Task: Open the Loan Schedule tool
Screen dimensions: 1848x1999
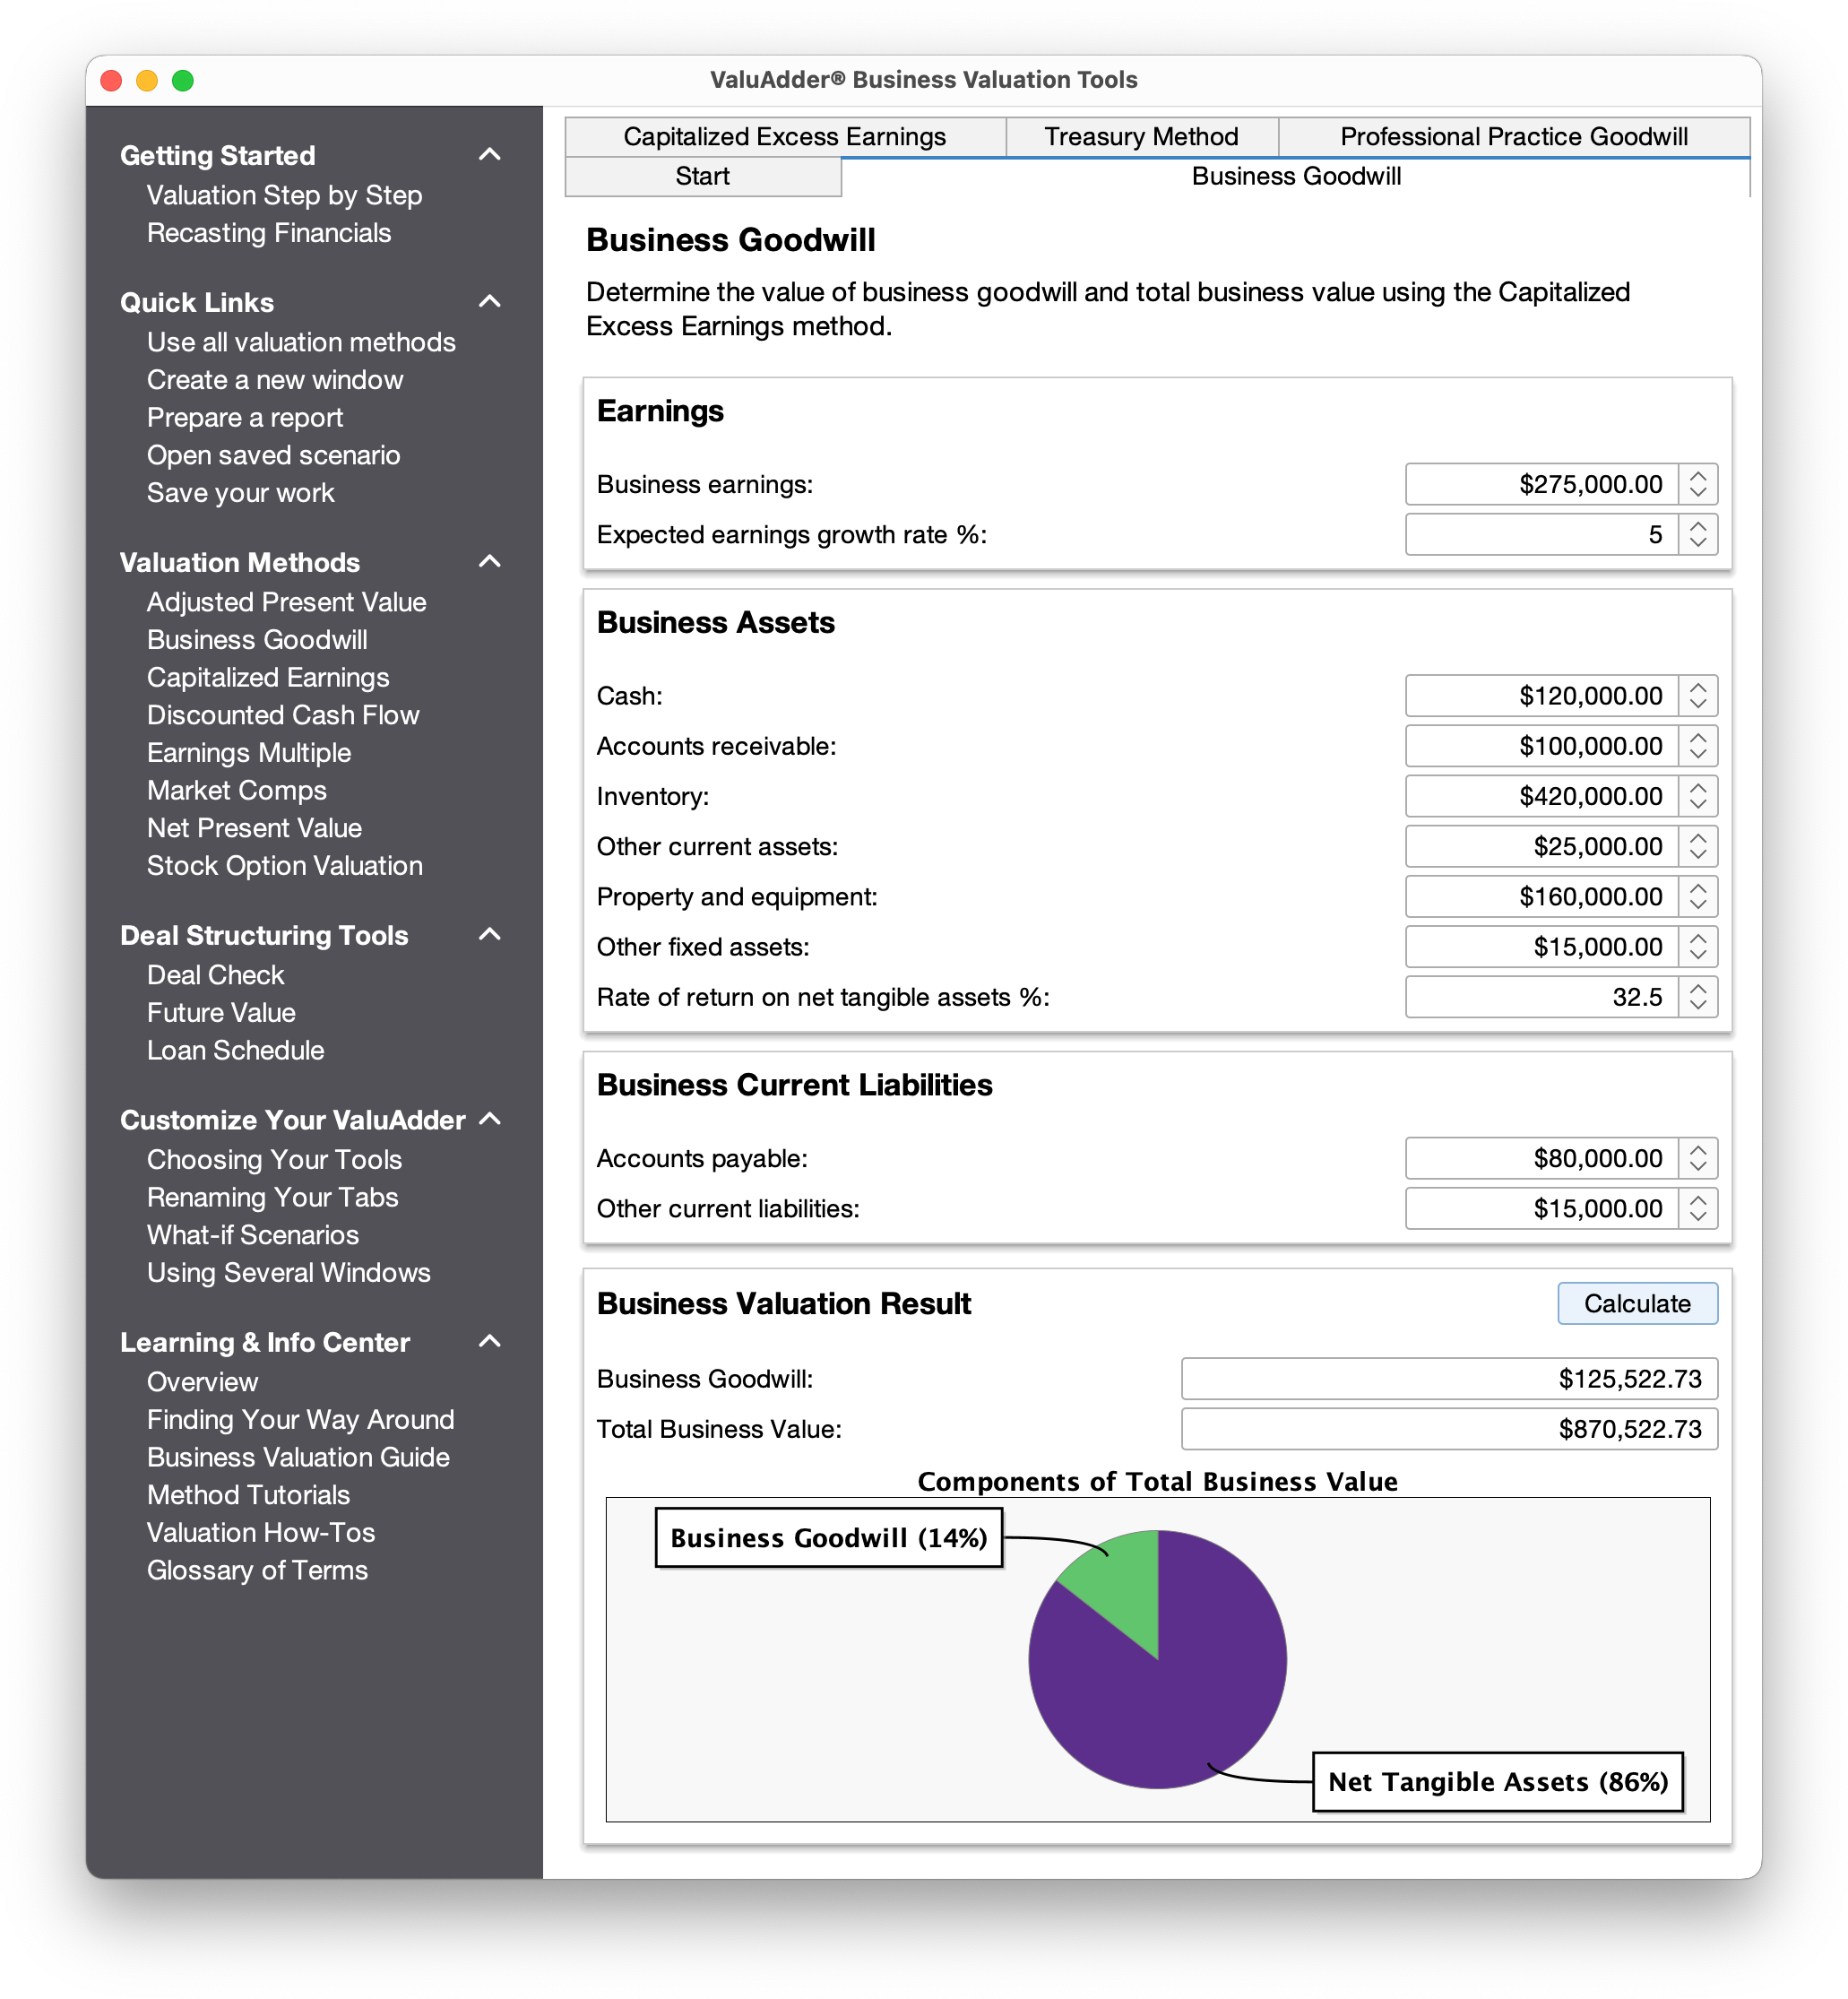Action: coord(235,1050)
